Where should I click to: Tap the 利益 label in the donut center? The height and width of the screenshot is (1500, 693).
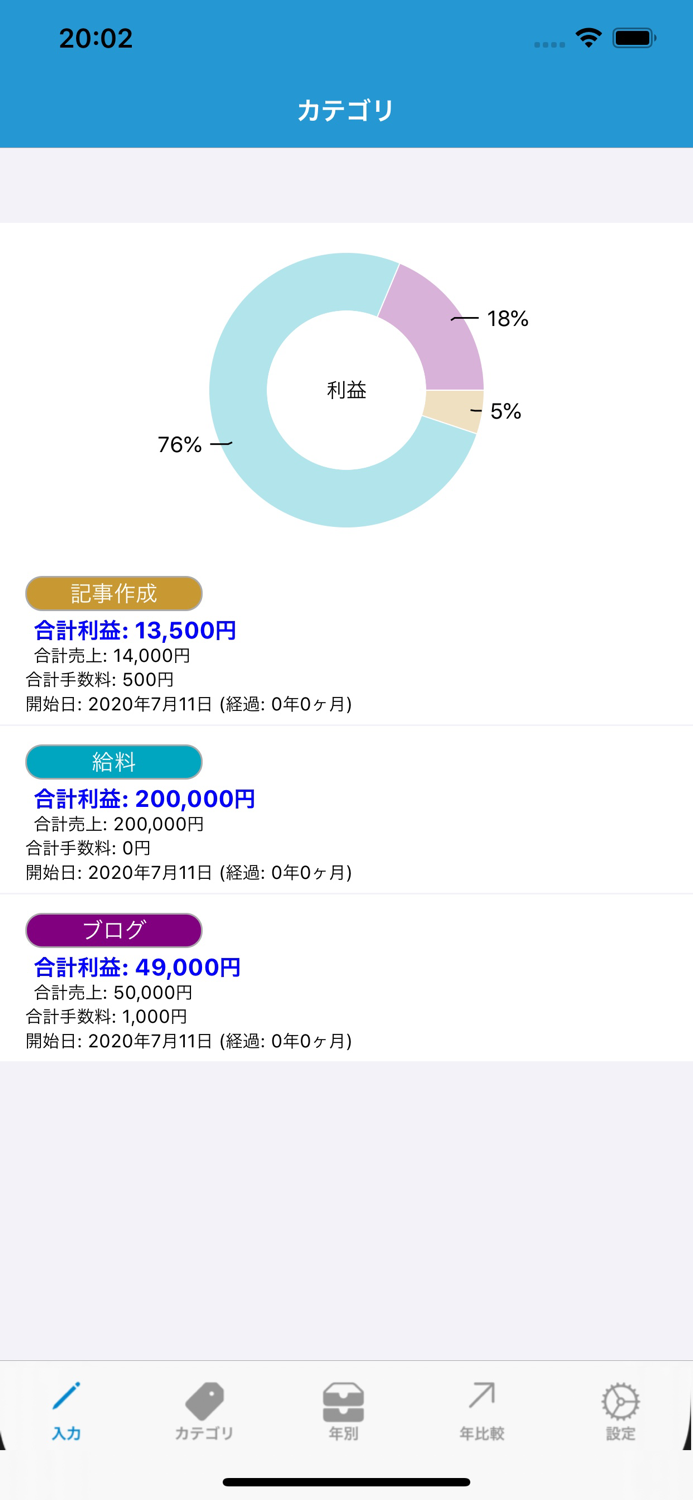tap(345, 390)
